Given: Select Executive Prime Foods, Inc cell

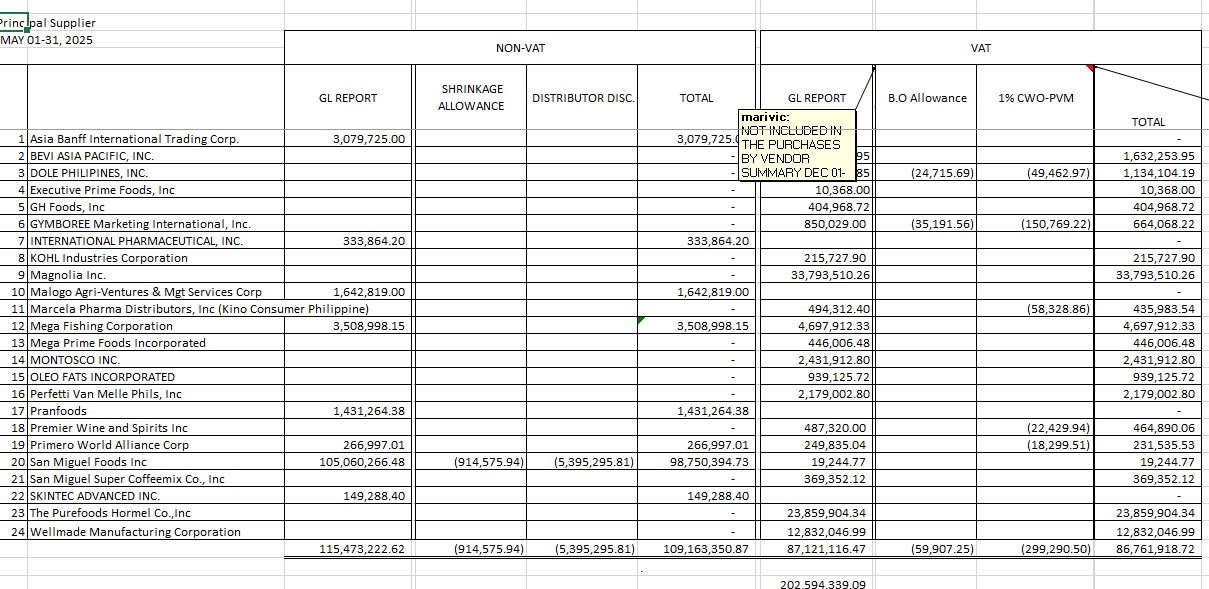Looking at the screenshot, I should pyautogui.click(x=156, y=190).
